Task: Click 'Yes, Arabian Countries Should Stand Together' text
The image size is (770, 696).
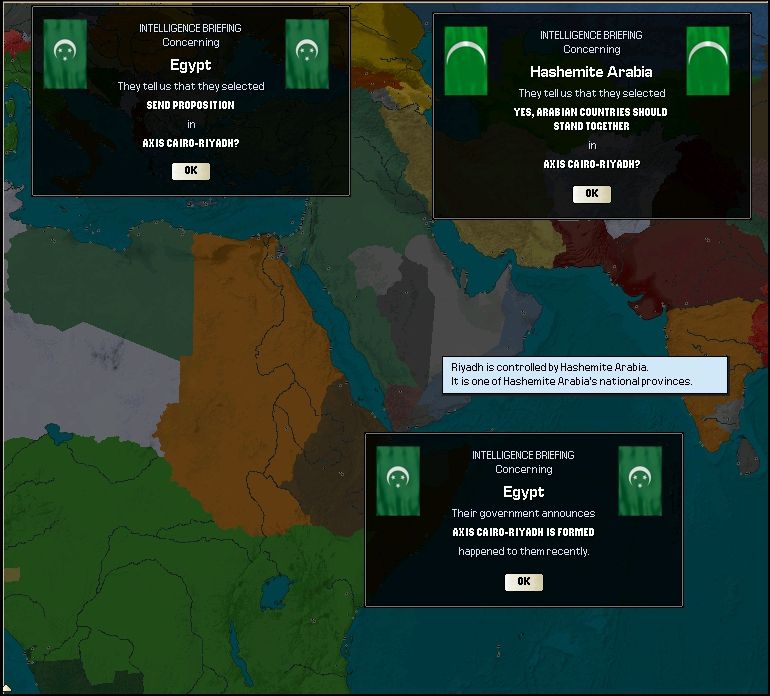Action: pyautogui.click(x=591, y=119)
